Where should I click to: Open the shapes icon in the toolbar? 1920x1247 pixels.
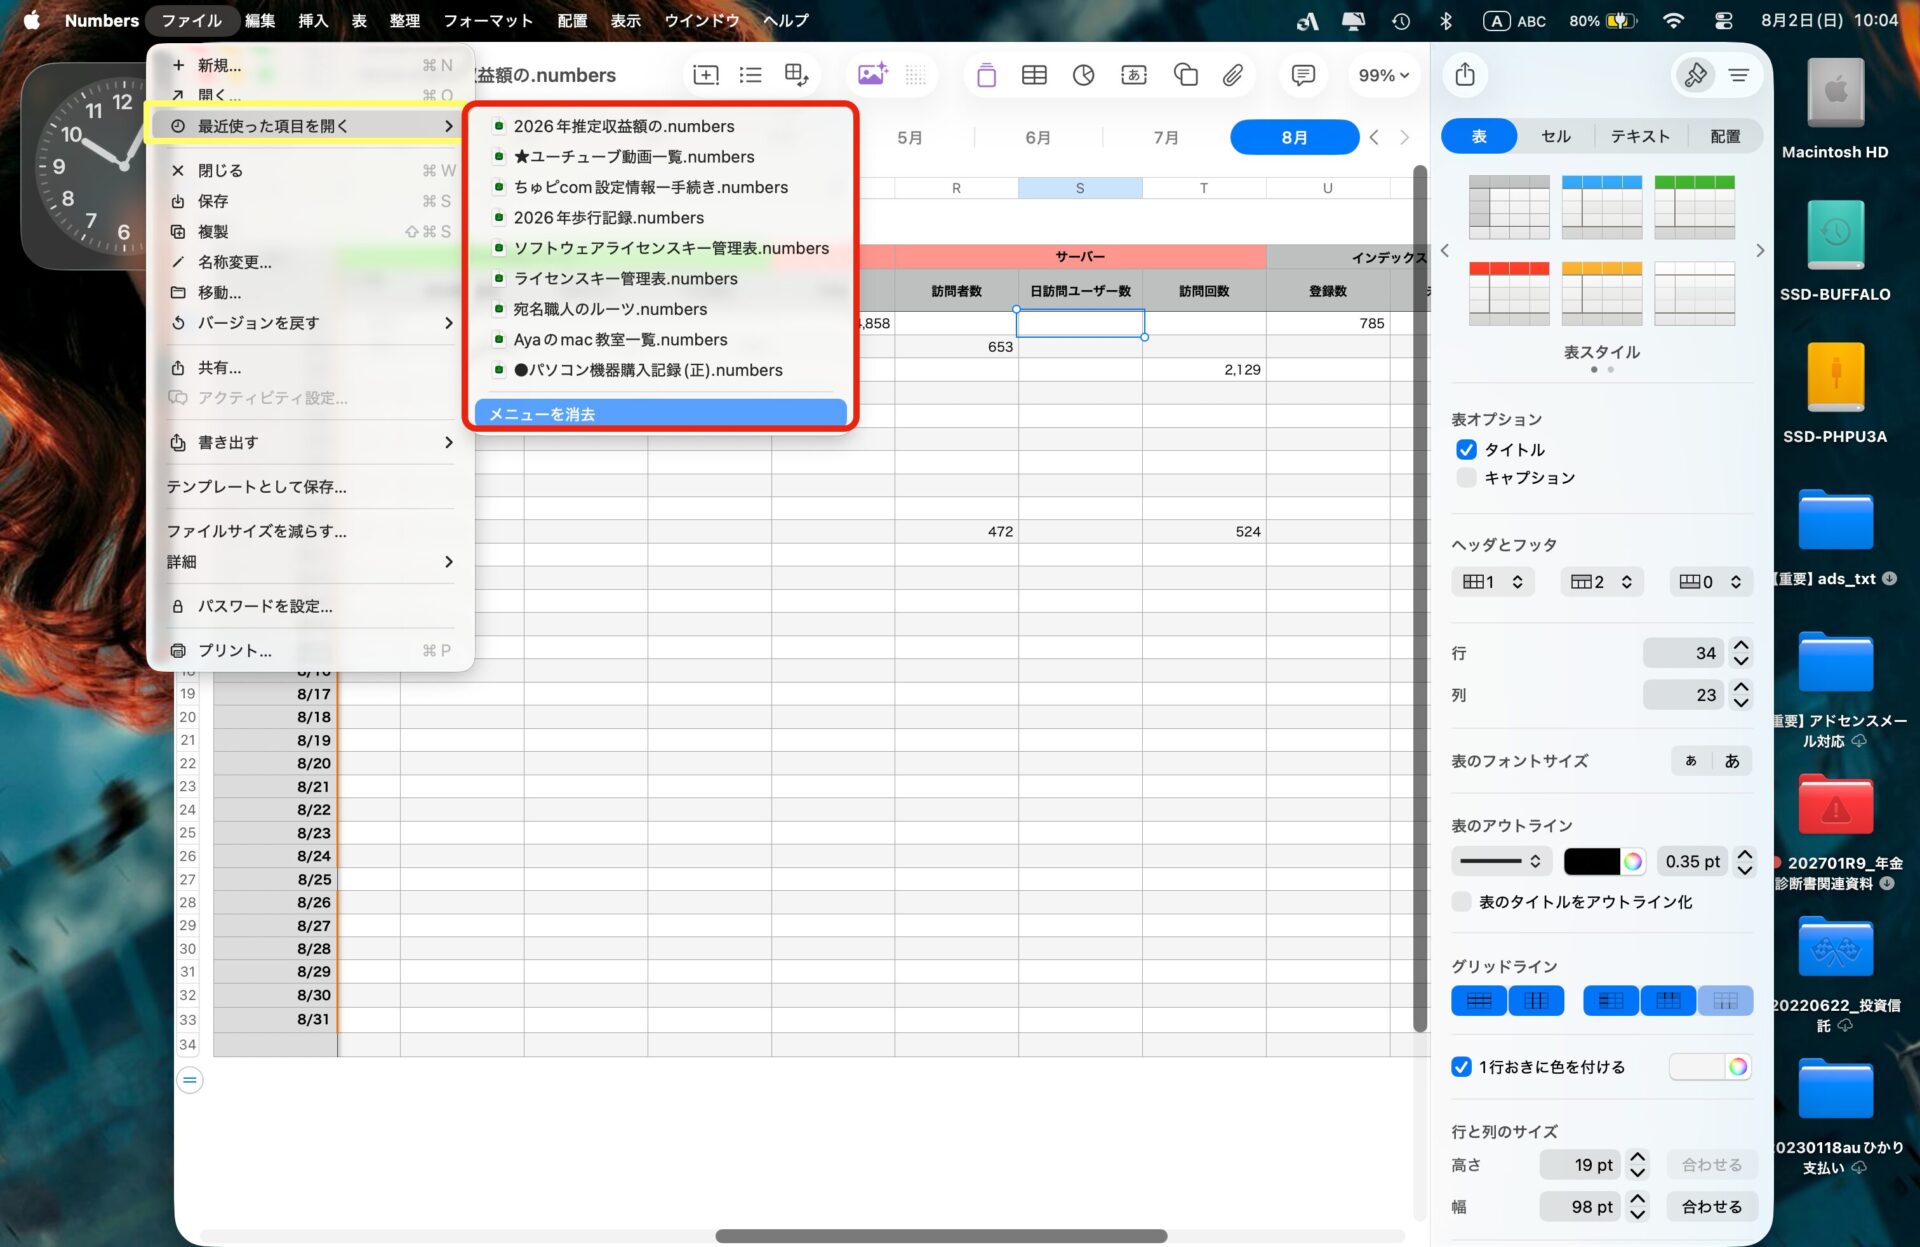(x=1185, y=75)
